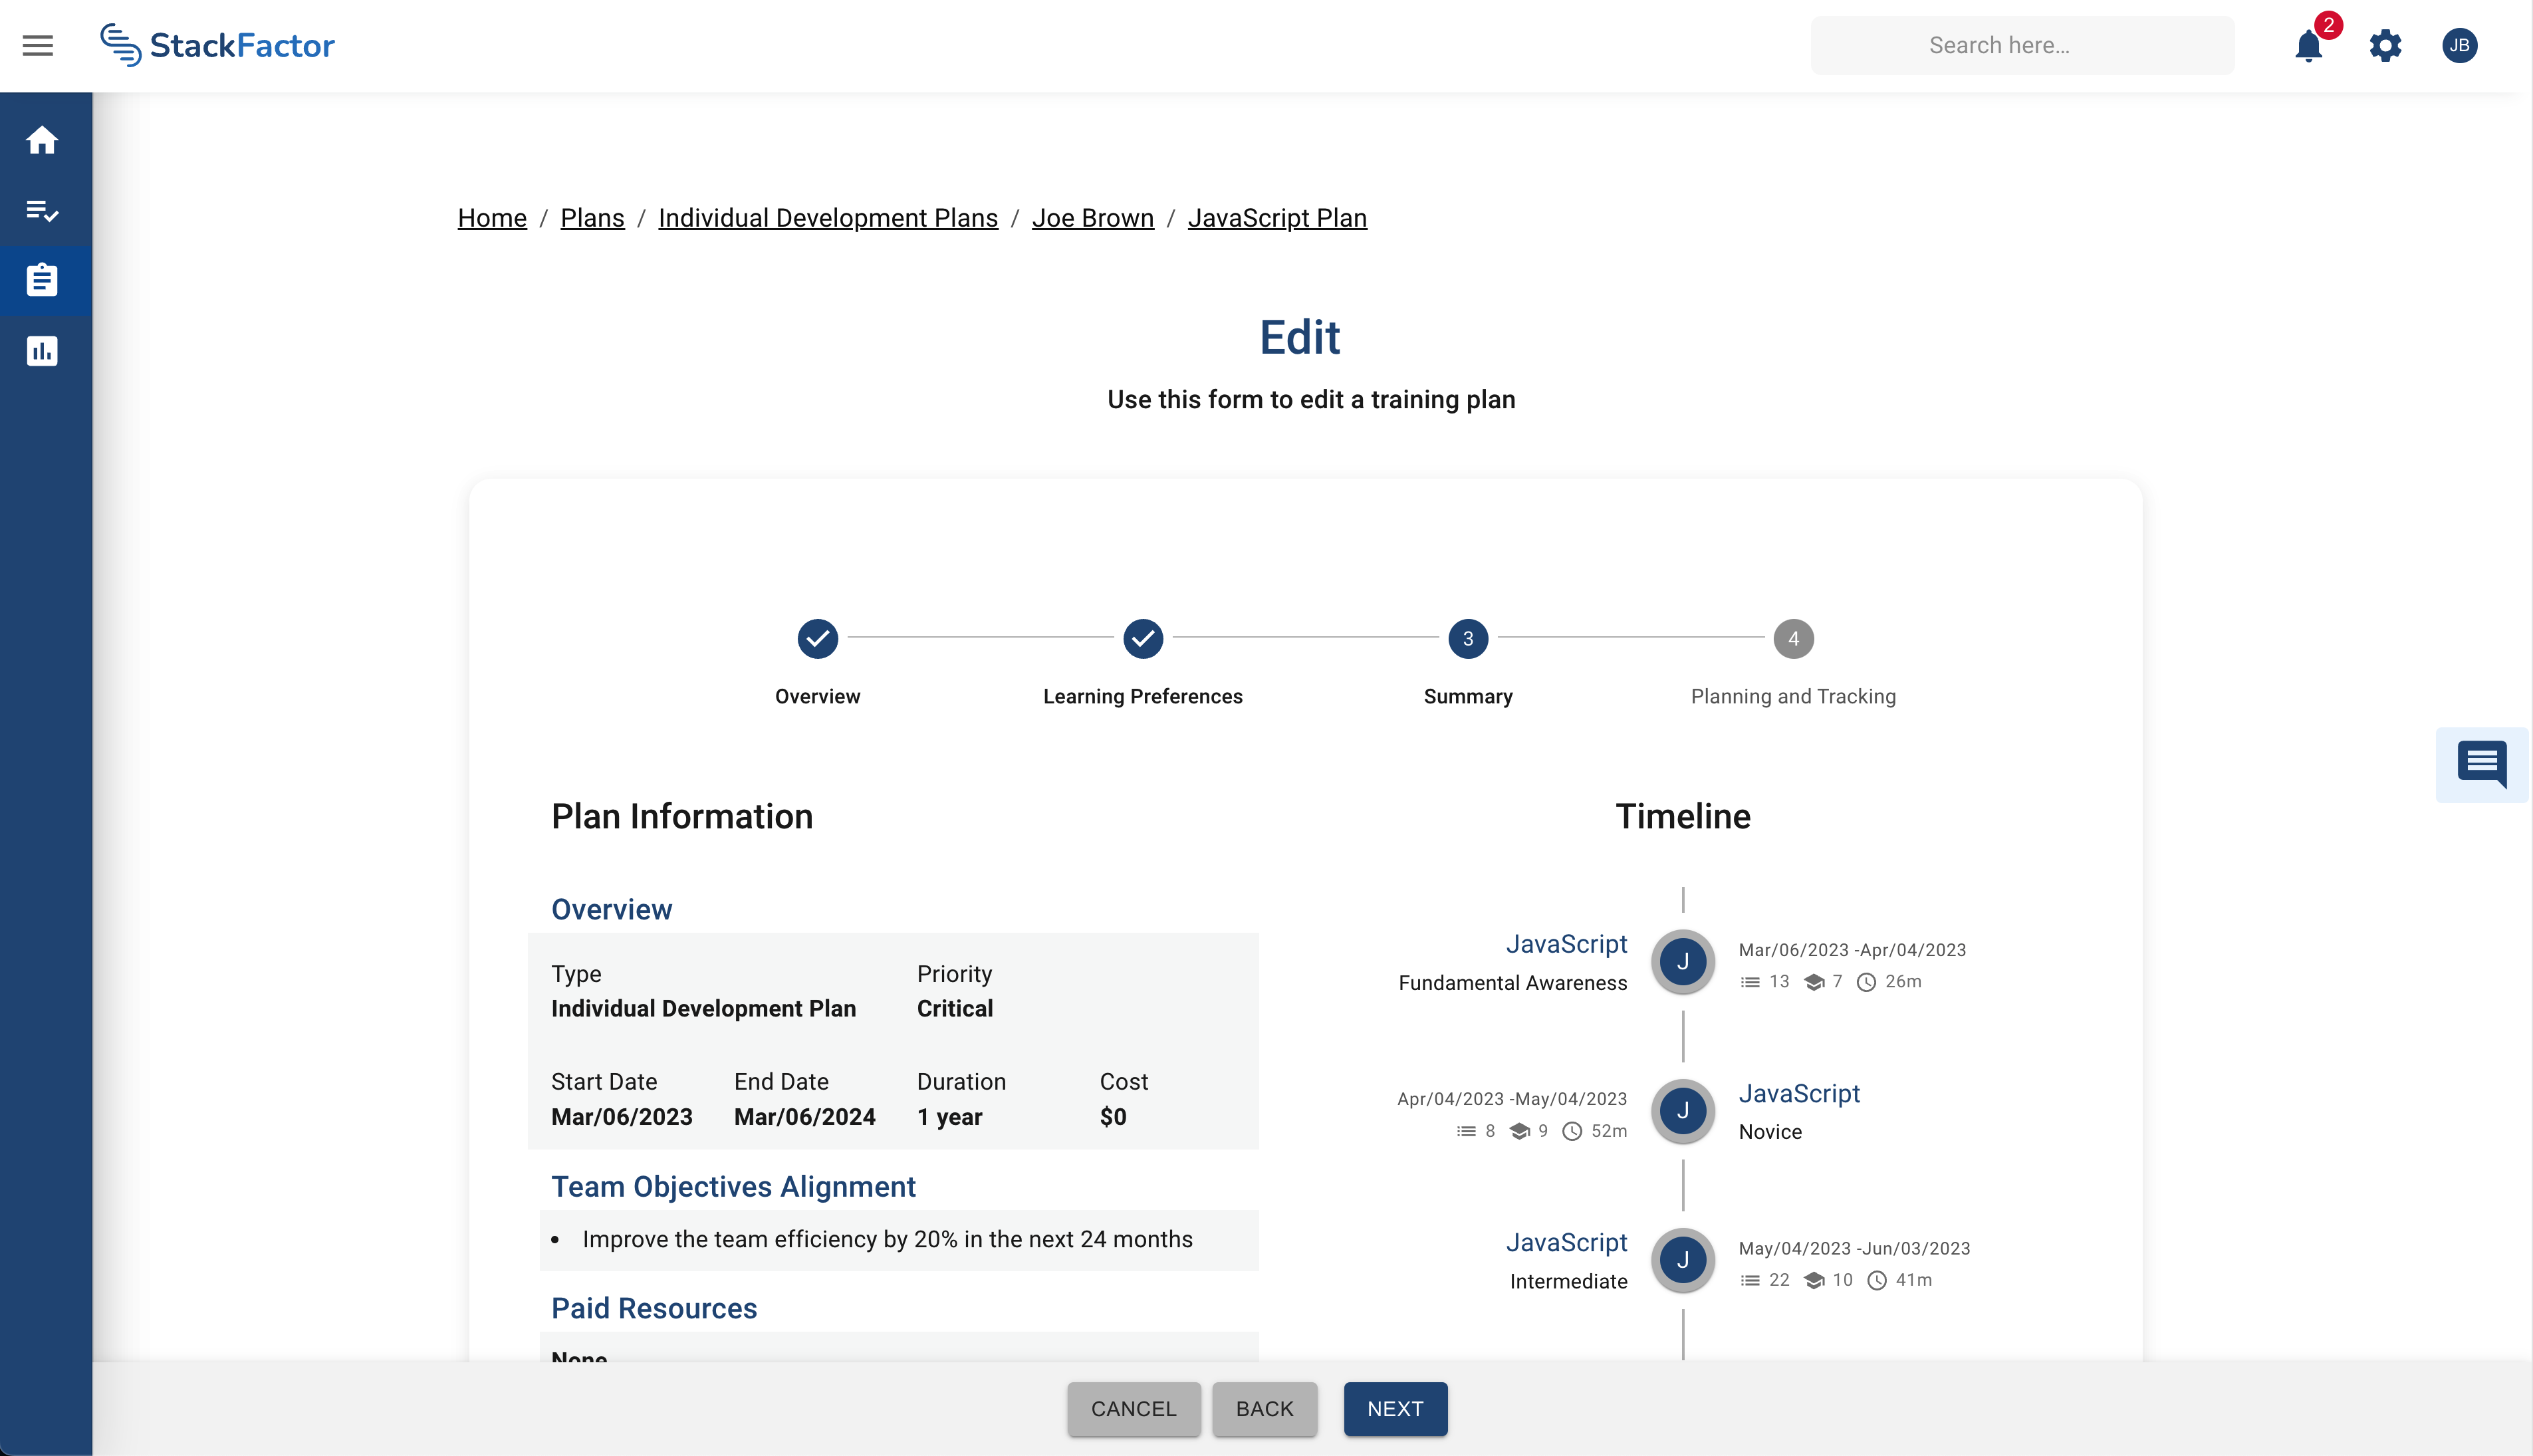The width and height of the screenshot is (2533, 1456).
Task: Open Individual Development Plans breadcrumb
Action: point(828,218)
